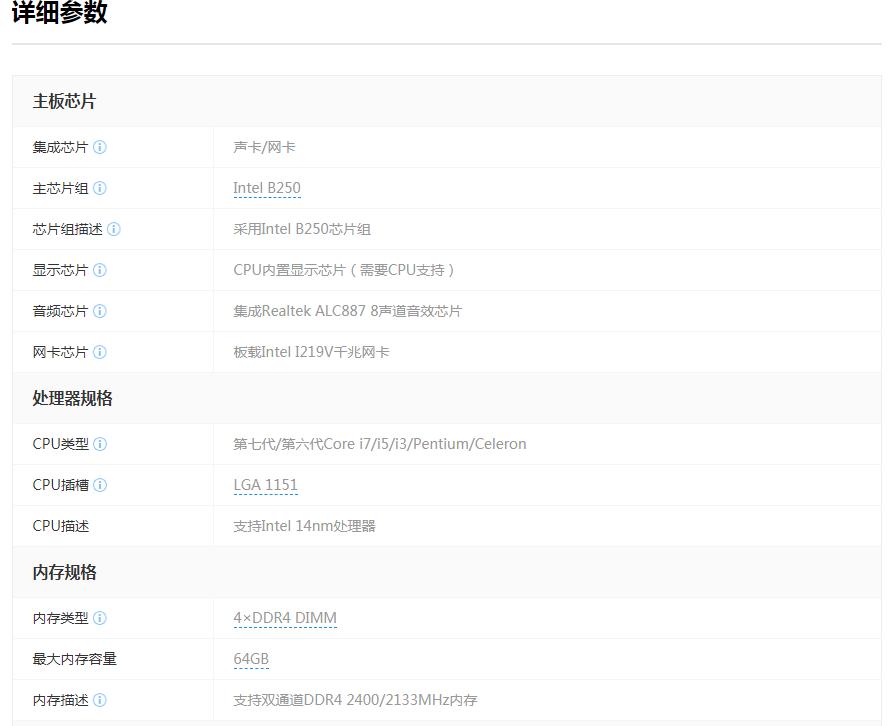Open the 64GB maximum memory link
The height and width of the screenshot is (726, 894).
pyautogui.click(x=249, y=659)
